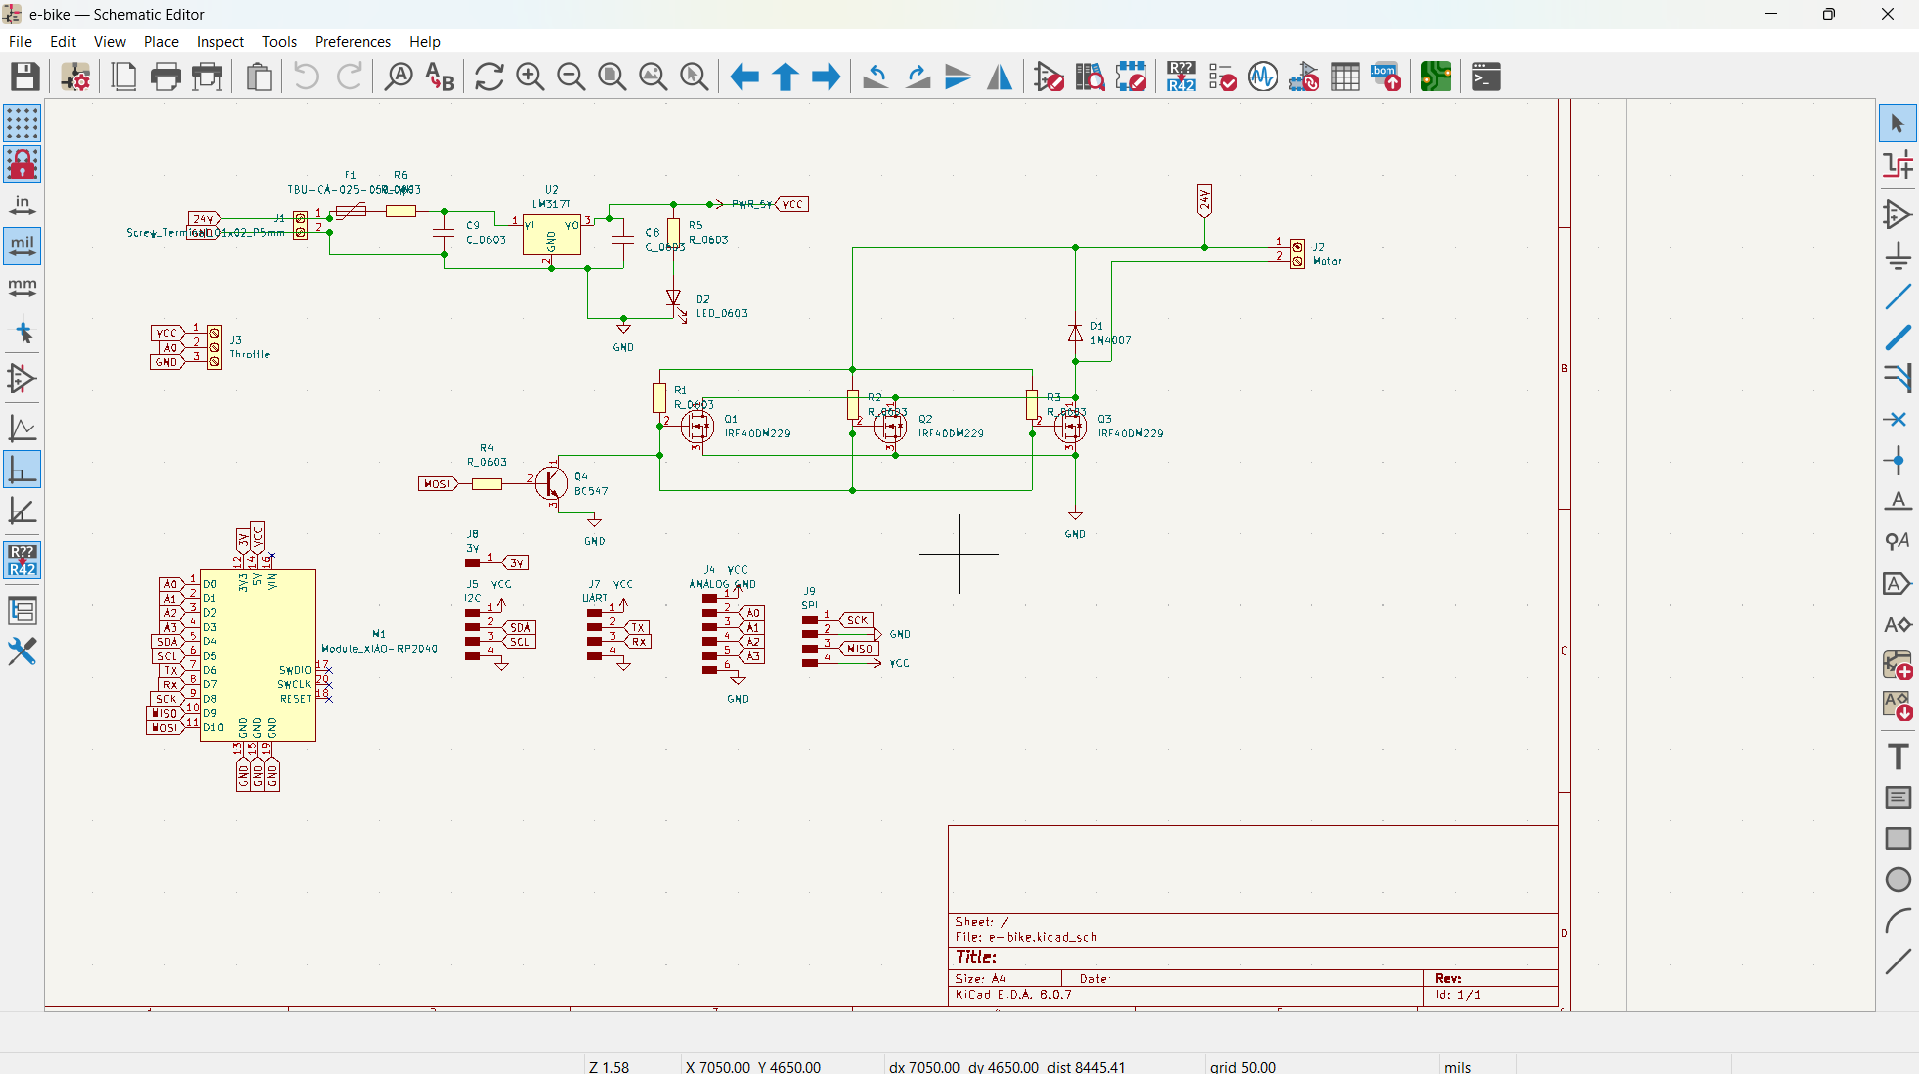1919x1074 pixels.
Task: Toggle automatic annotation R?? R42 on left toolbar
Action: click(x=22, y=561)
